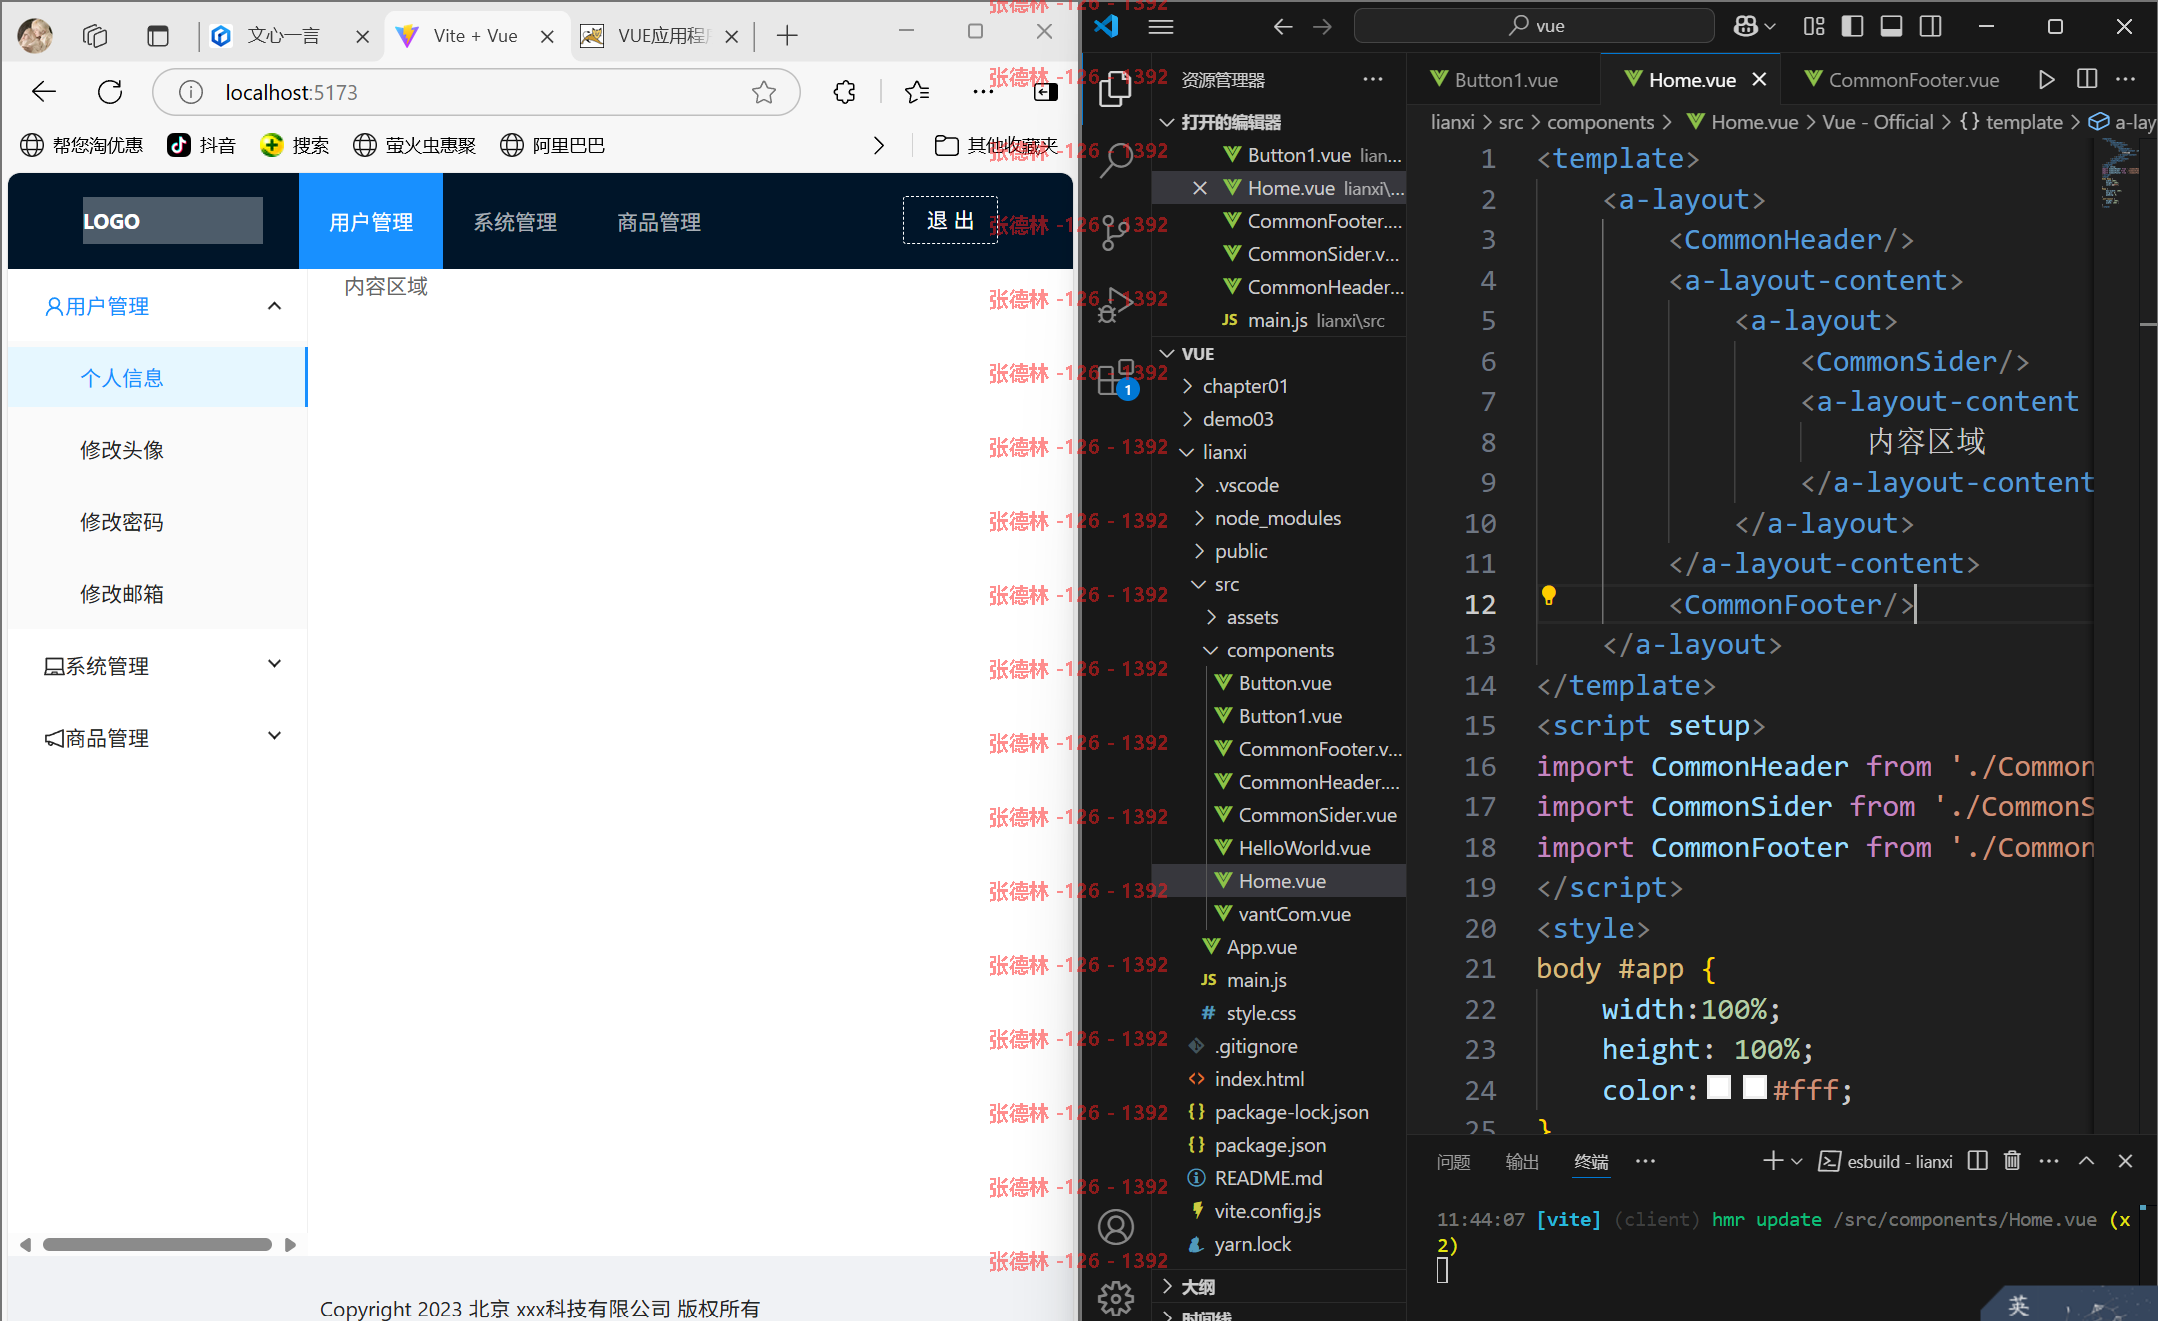Toggle the VS Code secondary side bar
The image size is (2158, 1321).
(x=1931, y=27)
